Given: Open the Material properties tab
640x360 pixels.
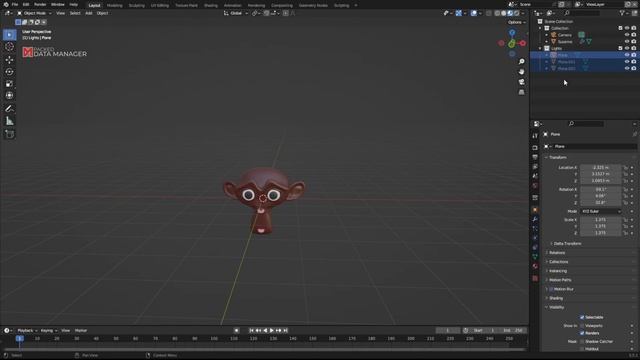Looking at the screenshot, I should tap(535, 266).
